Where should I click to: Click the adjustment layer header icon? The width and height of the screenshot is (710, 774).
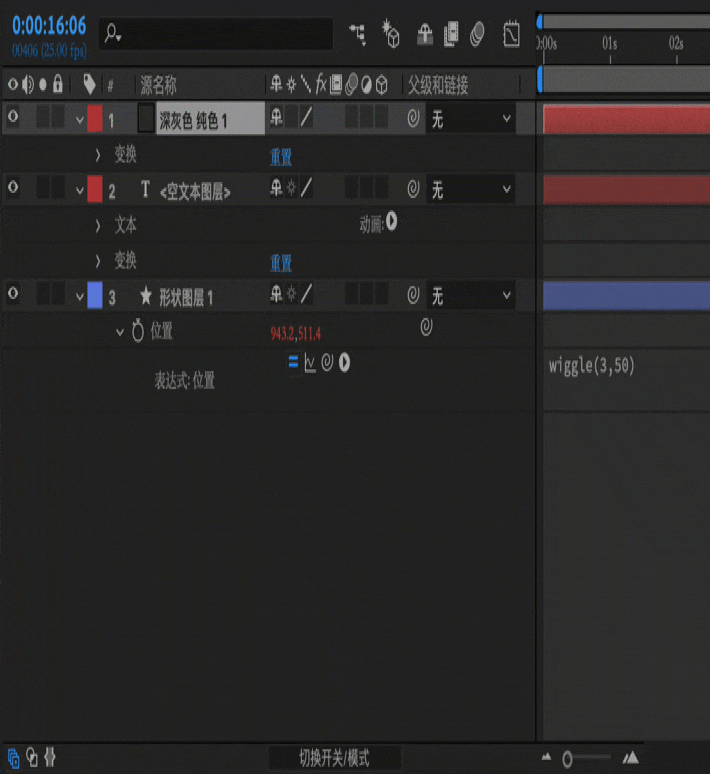click(x=366, y=85)
